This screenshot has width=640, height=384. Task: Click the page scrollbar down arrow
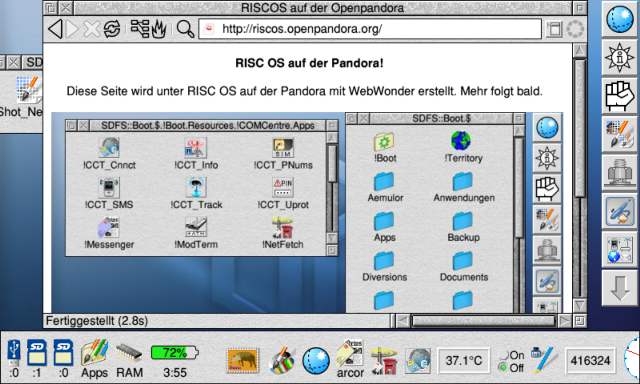[580, 306]
